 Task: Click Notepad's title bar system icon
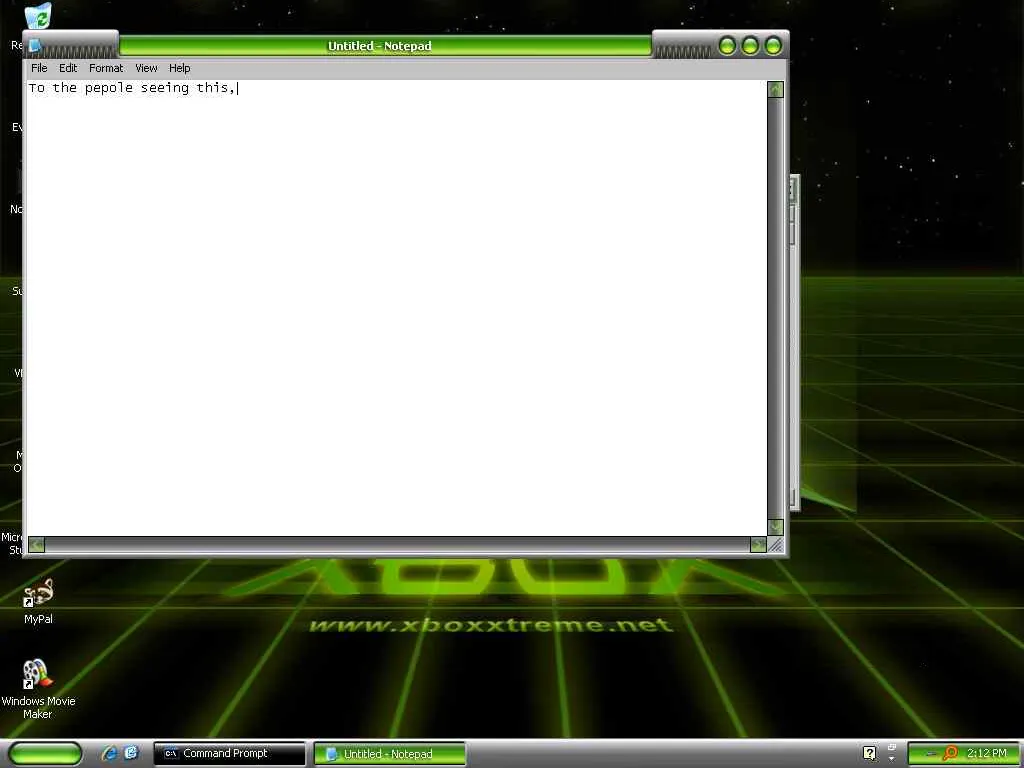tap(35, 46)
